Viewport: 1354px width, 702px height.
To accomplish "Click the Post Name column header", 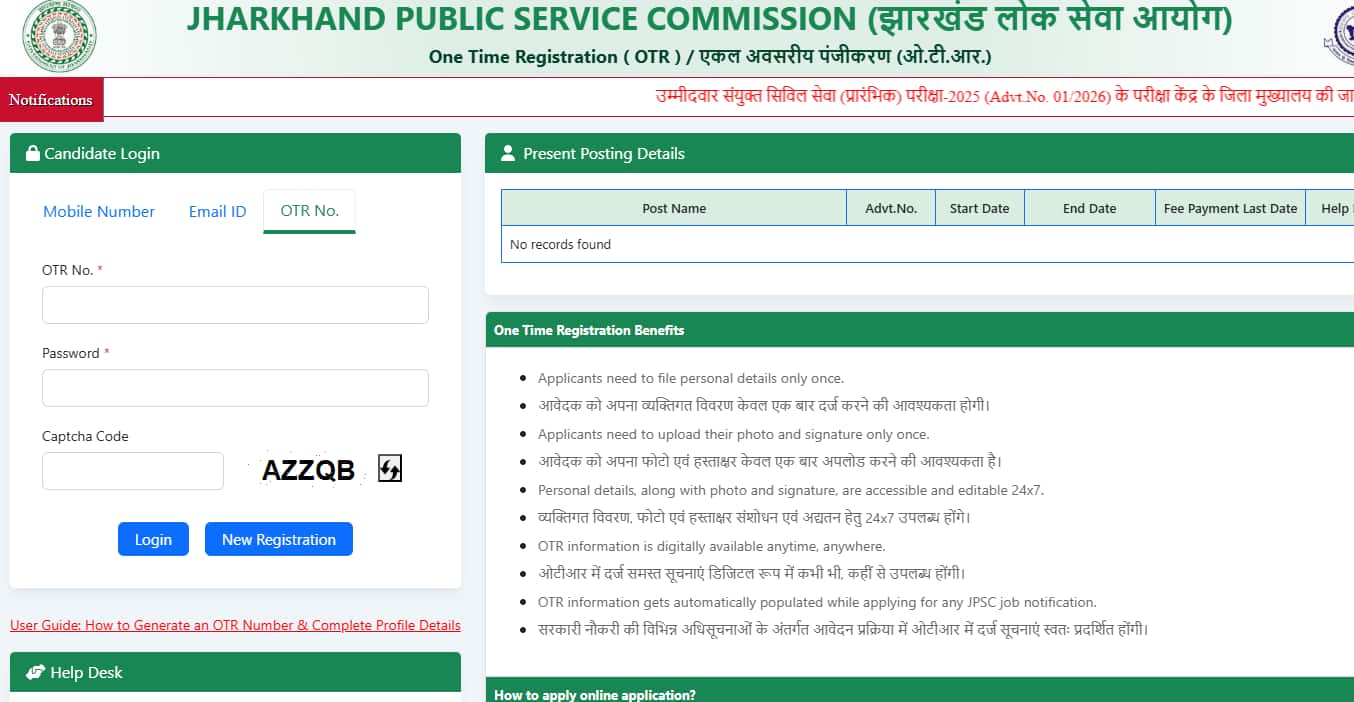I will click(674, 208).
